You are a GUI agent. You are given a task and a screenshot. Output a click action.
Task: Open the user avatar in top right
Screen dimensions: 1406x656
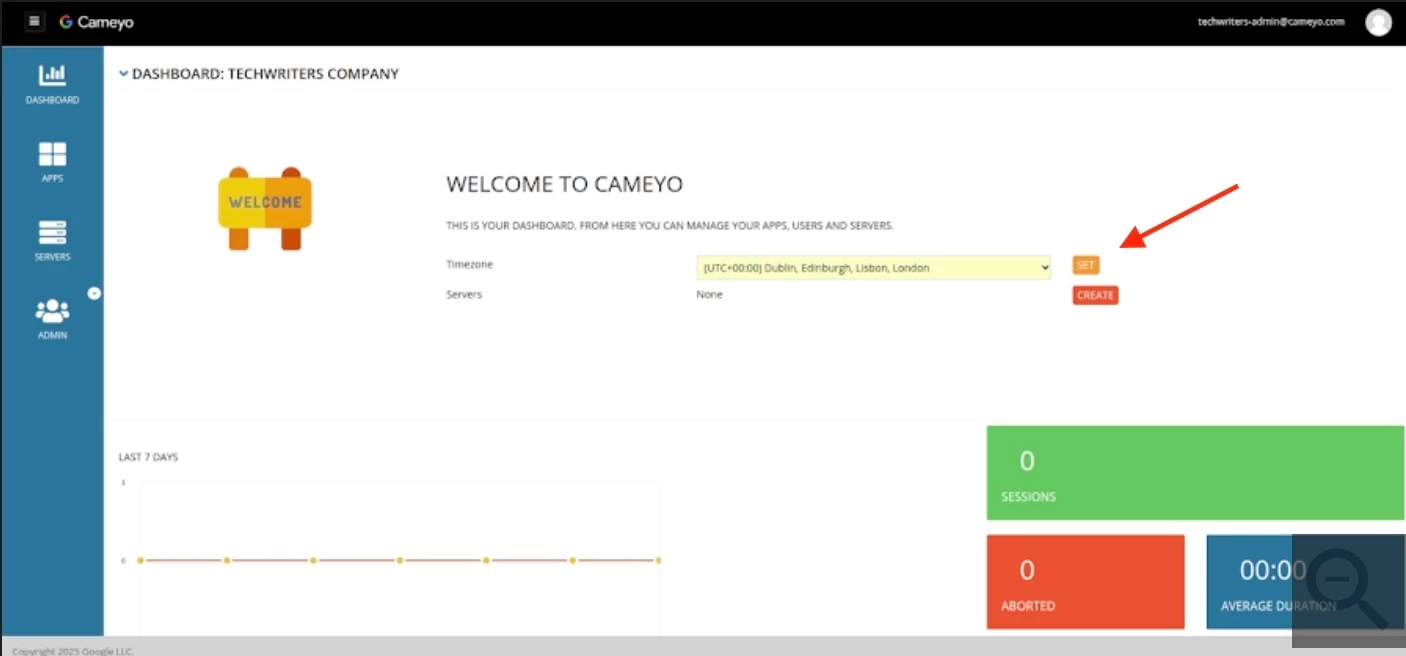(1378, 22)
